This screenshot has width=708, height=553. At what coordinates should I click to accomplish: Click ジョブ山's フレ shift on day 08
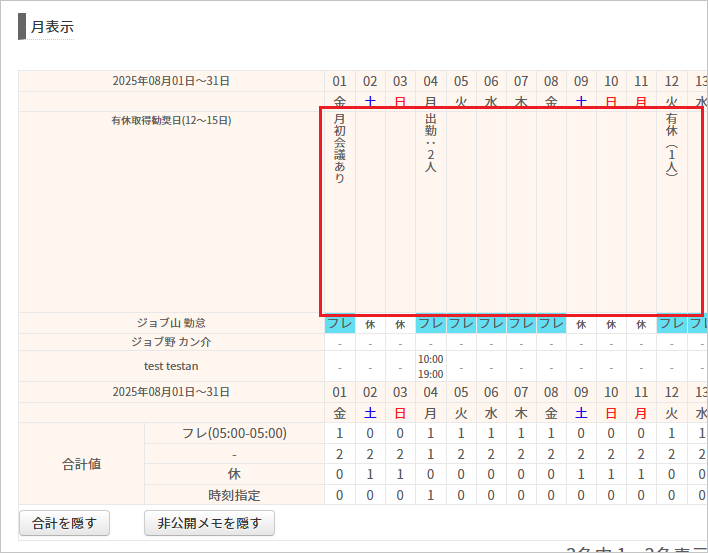coord(551,324)
